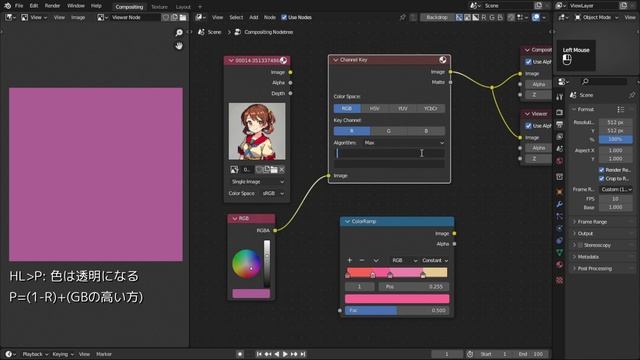Image resolution: width=640 pixels, height=360 pixels.
Task: Toggle the Use Nodes checkbox
Action: coord(284,18)
